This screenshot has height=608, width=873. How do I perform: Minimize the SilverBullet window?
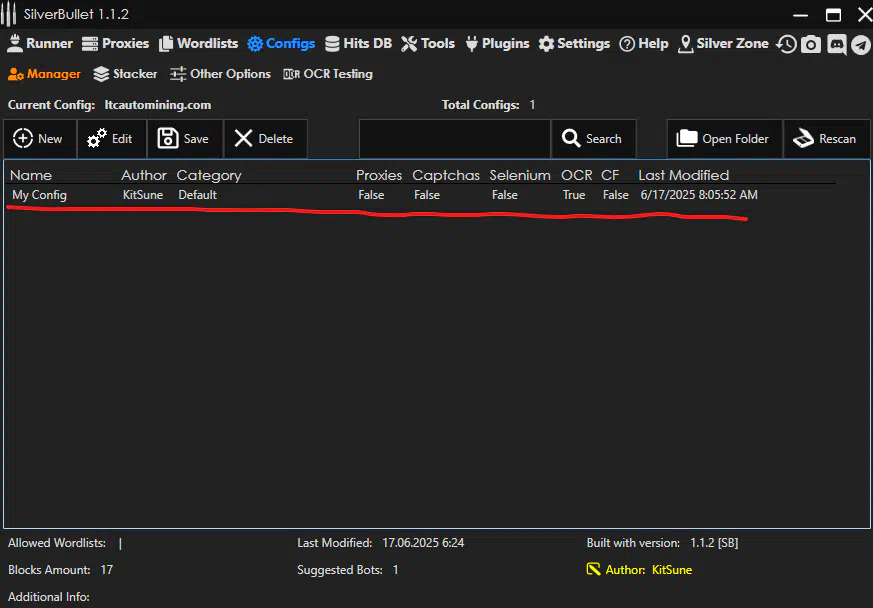pyautogui.click(x=801, y=15)
